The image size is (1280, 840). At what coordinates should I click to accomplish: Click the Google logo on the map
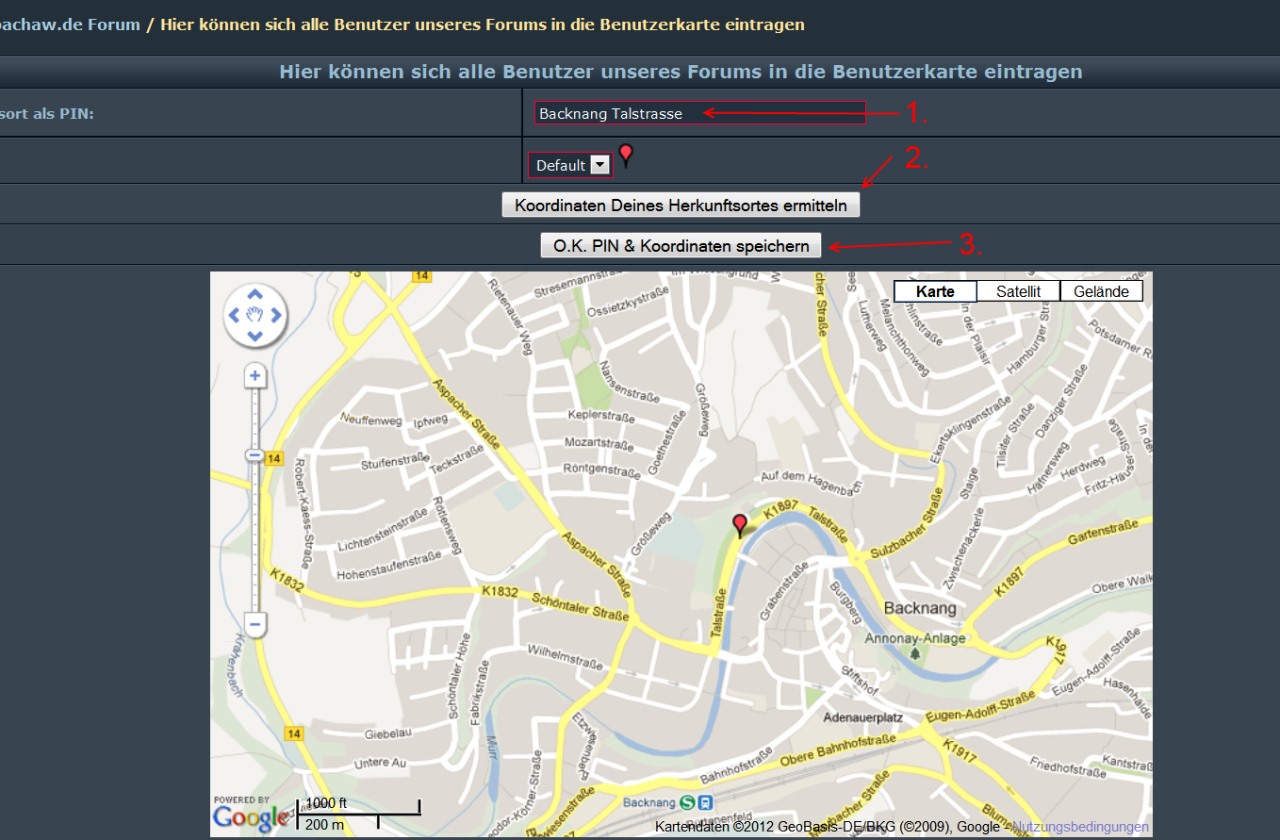250,817
